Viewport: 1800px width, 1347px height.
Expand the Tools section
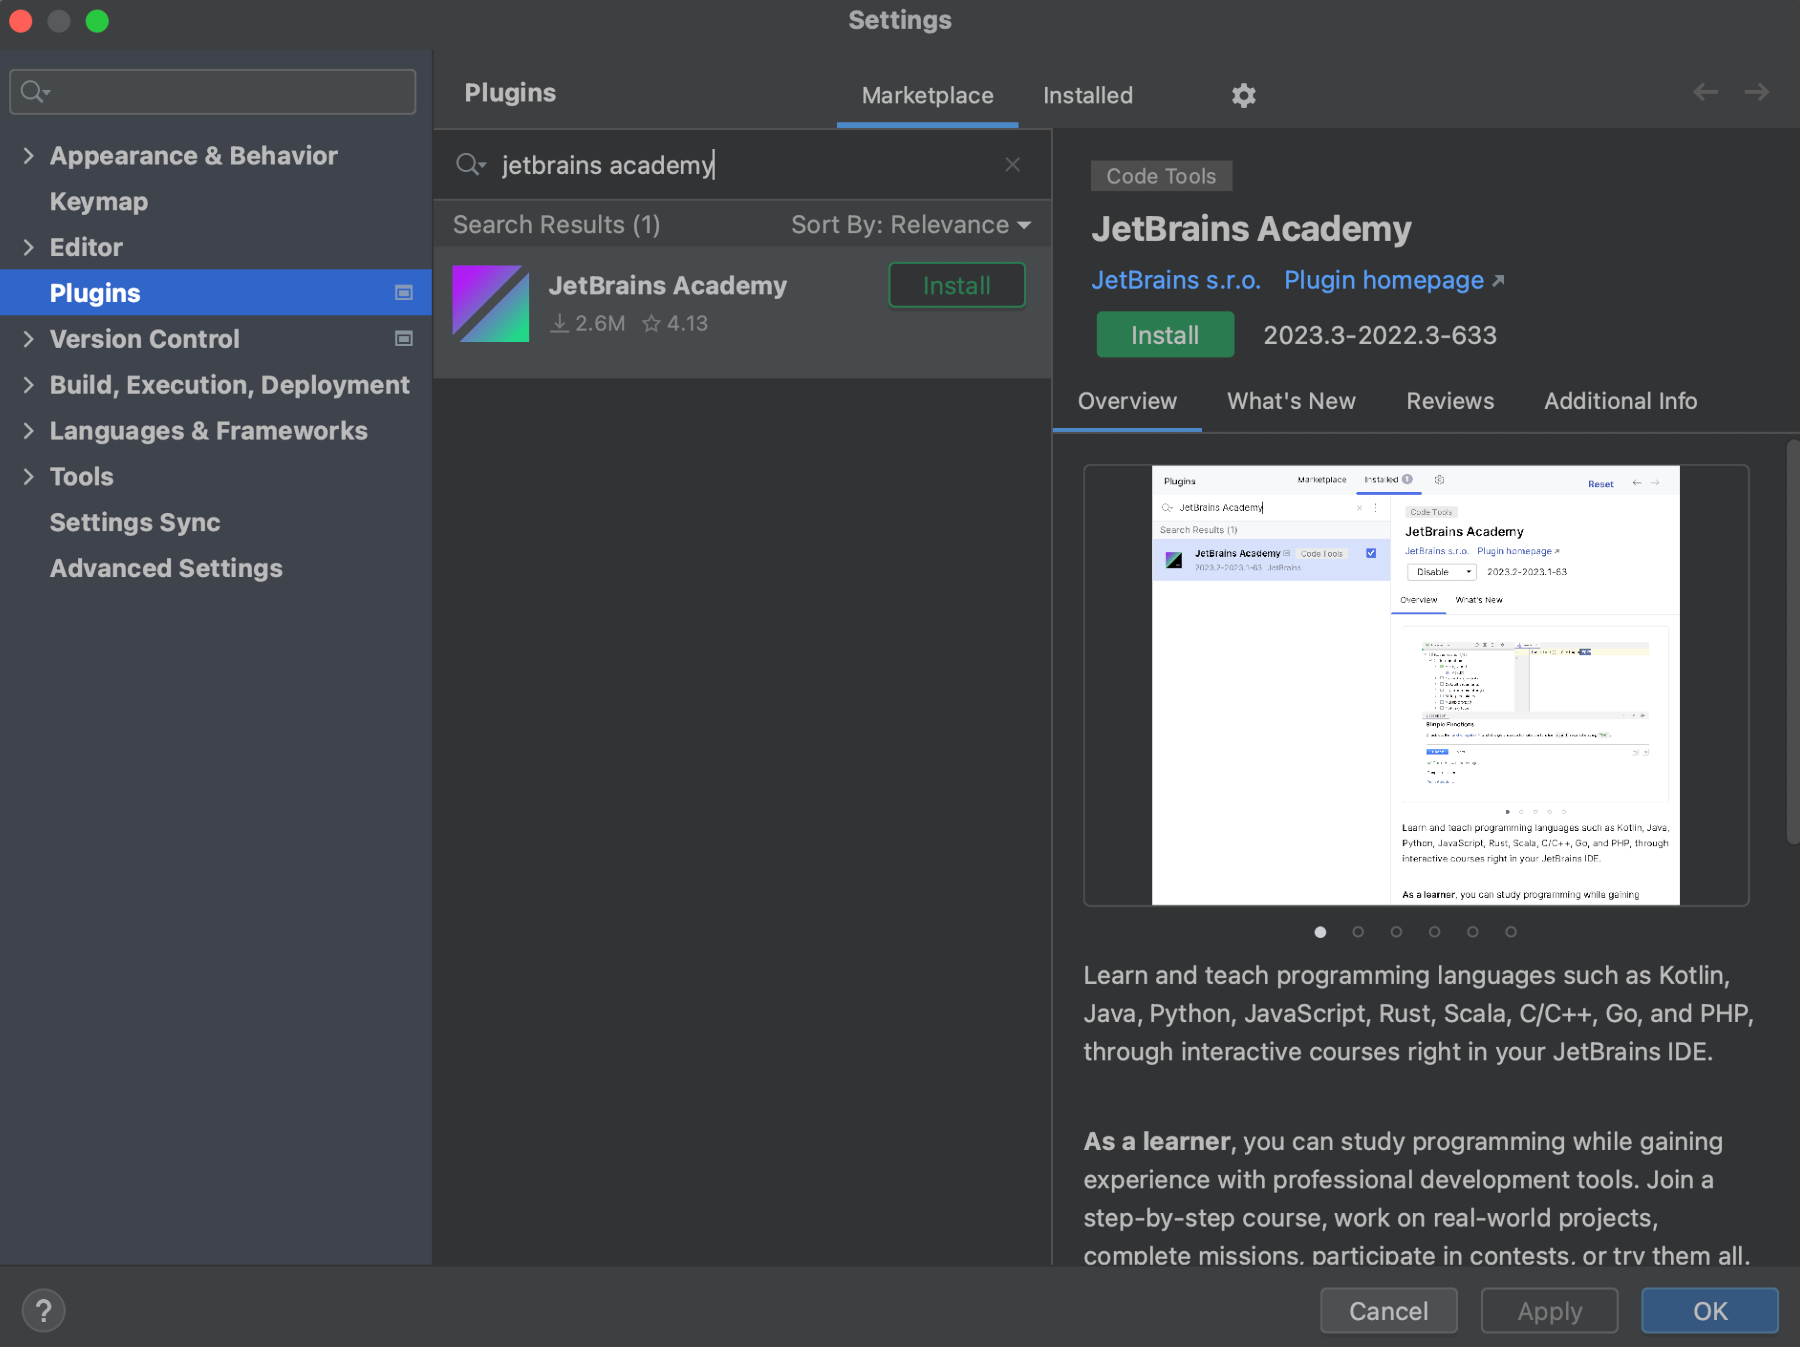28,476
